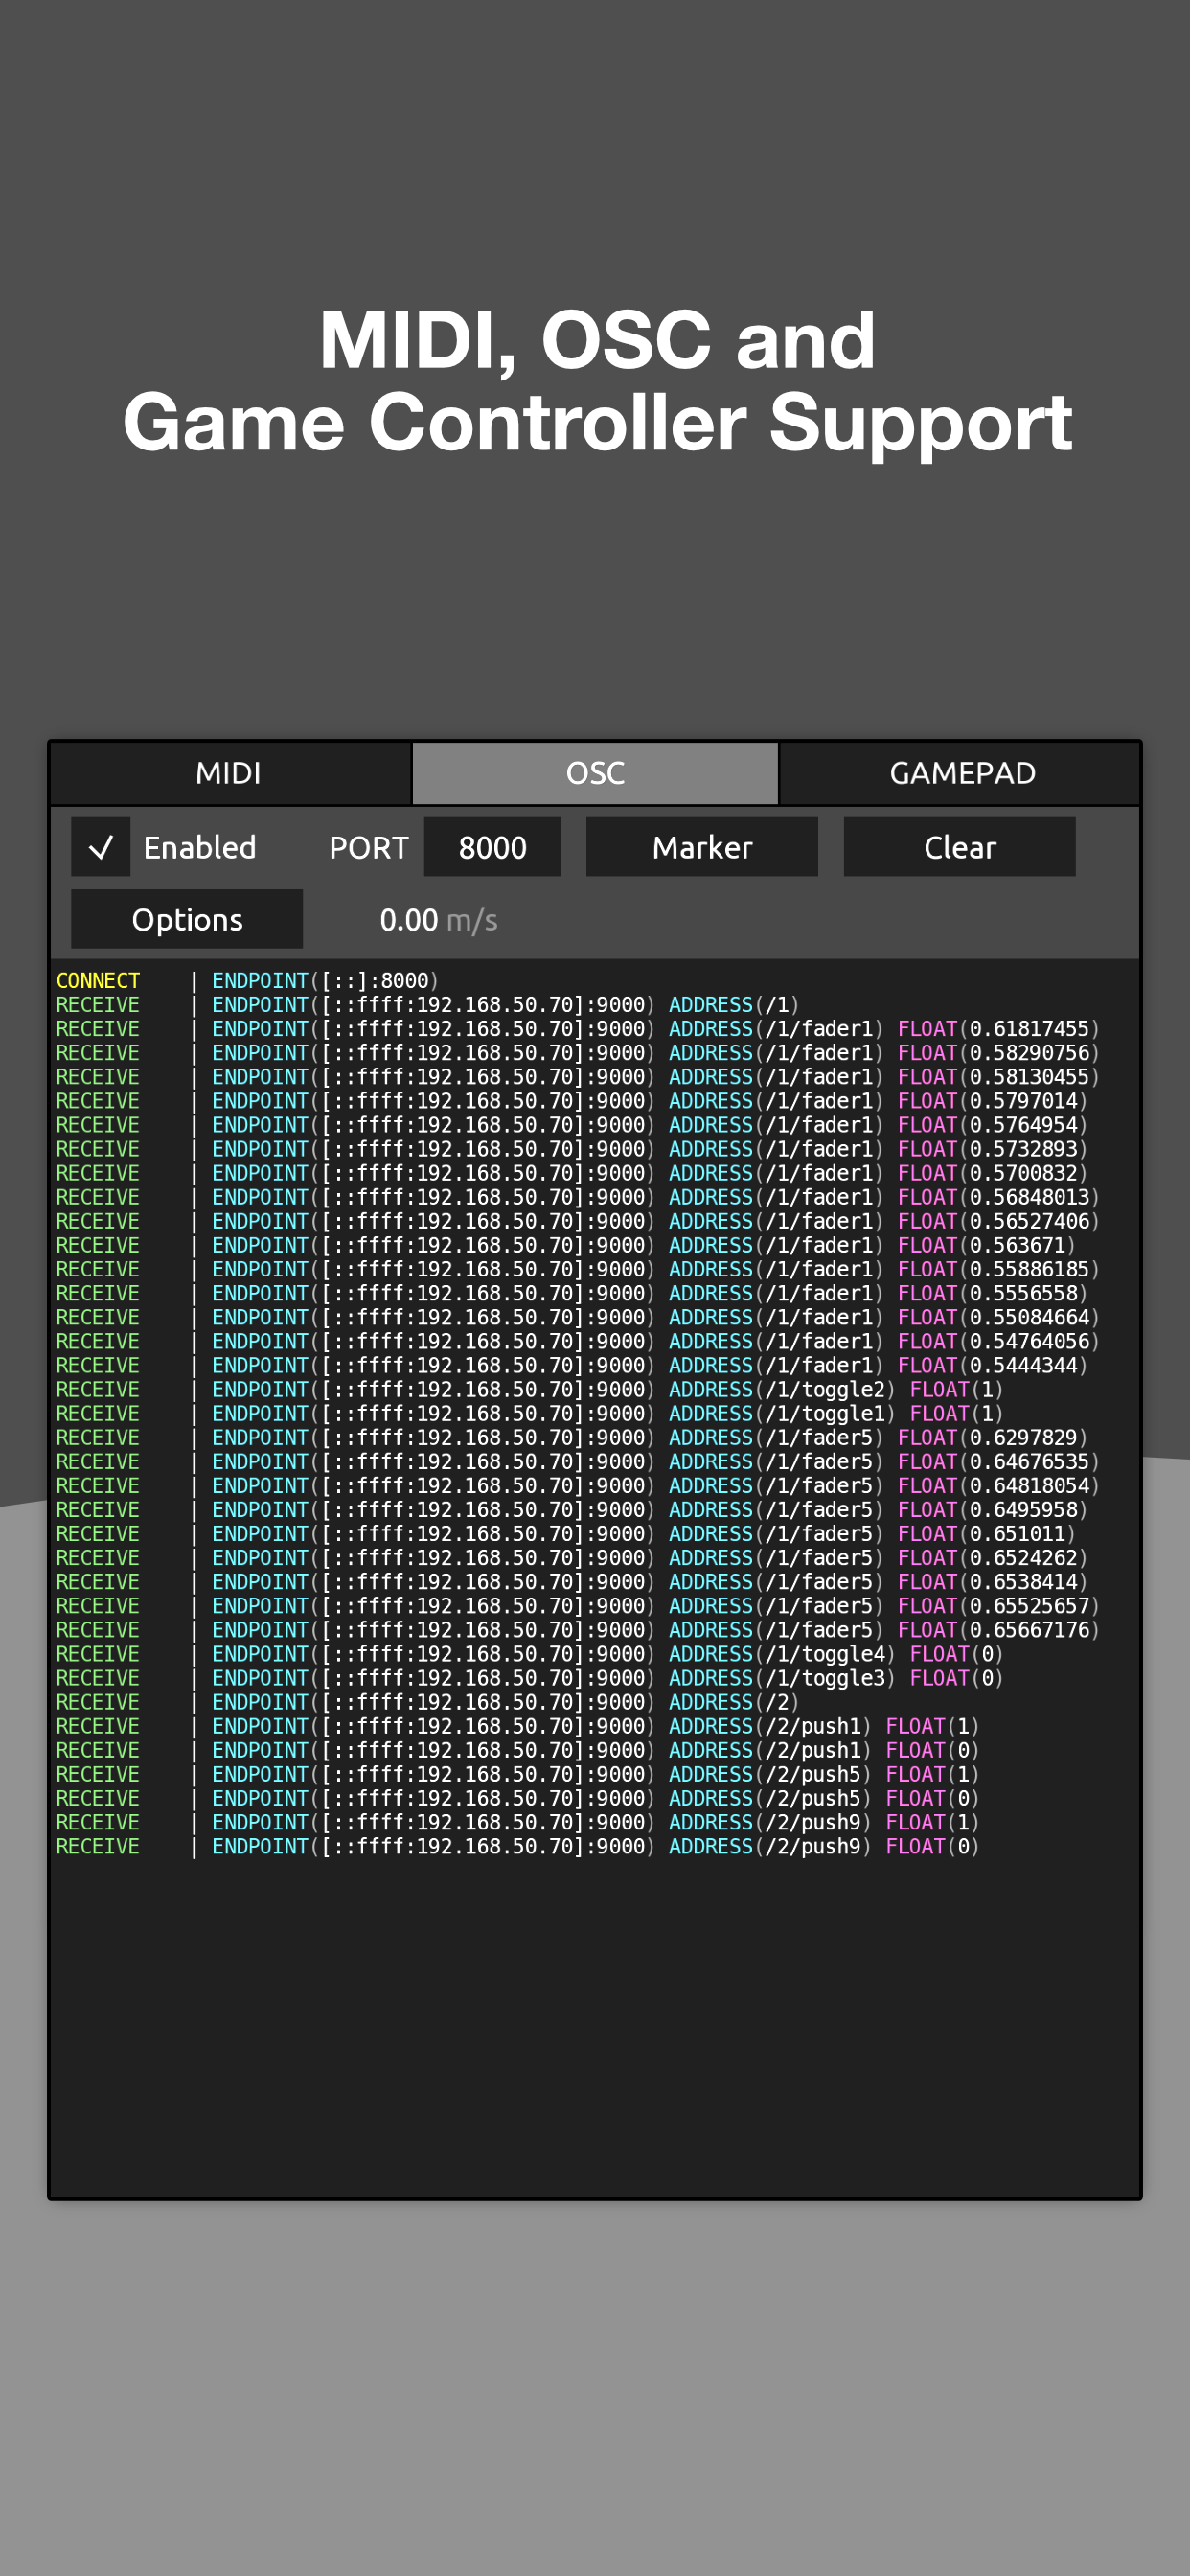Click FLOAT(0.55084664) value
1190x2576 pixels.
(998, 1317)
